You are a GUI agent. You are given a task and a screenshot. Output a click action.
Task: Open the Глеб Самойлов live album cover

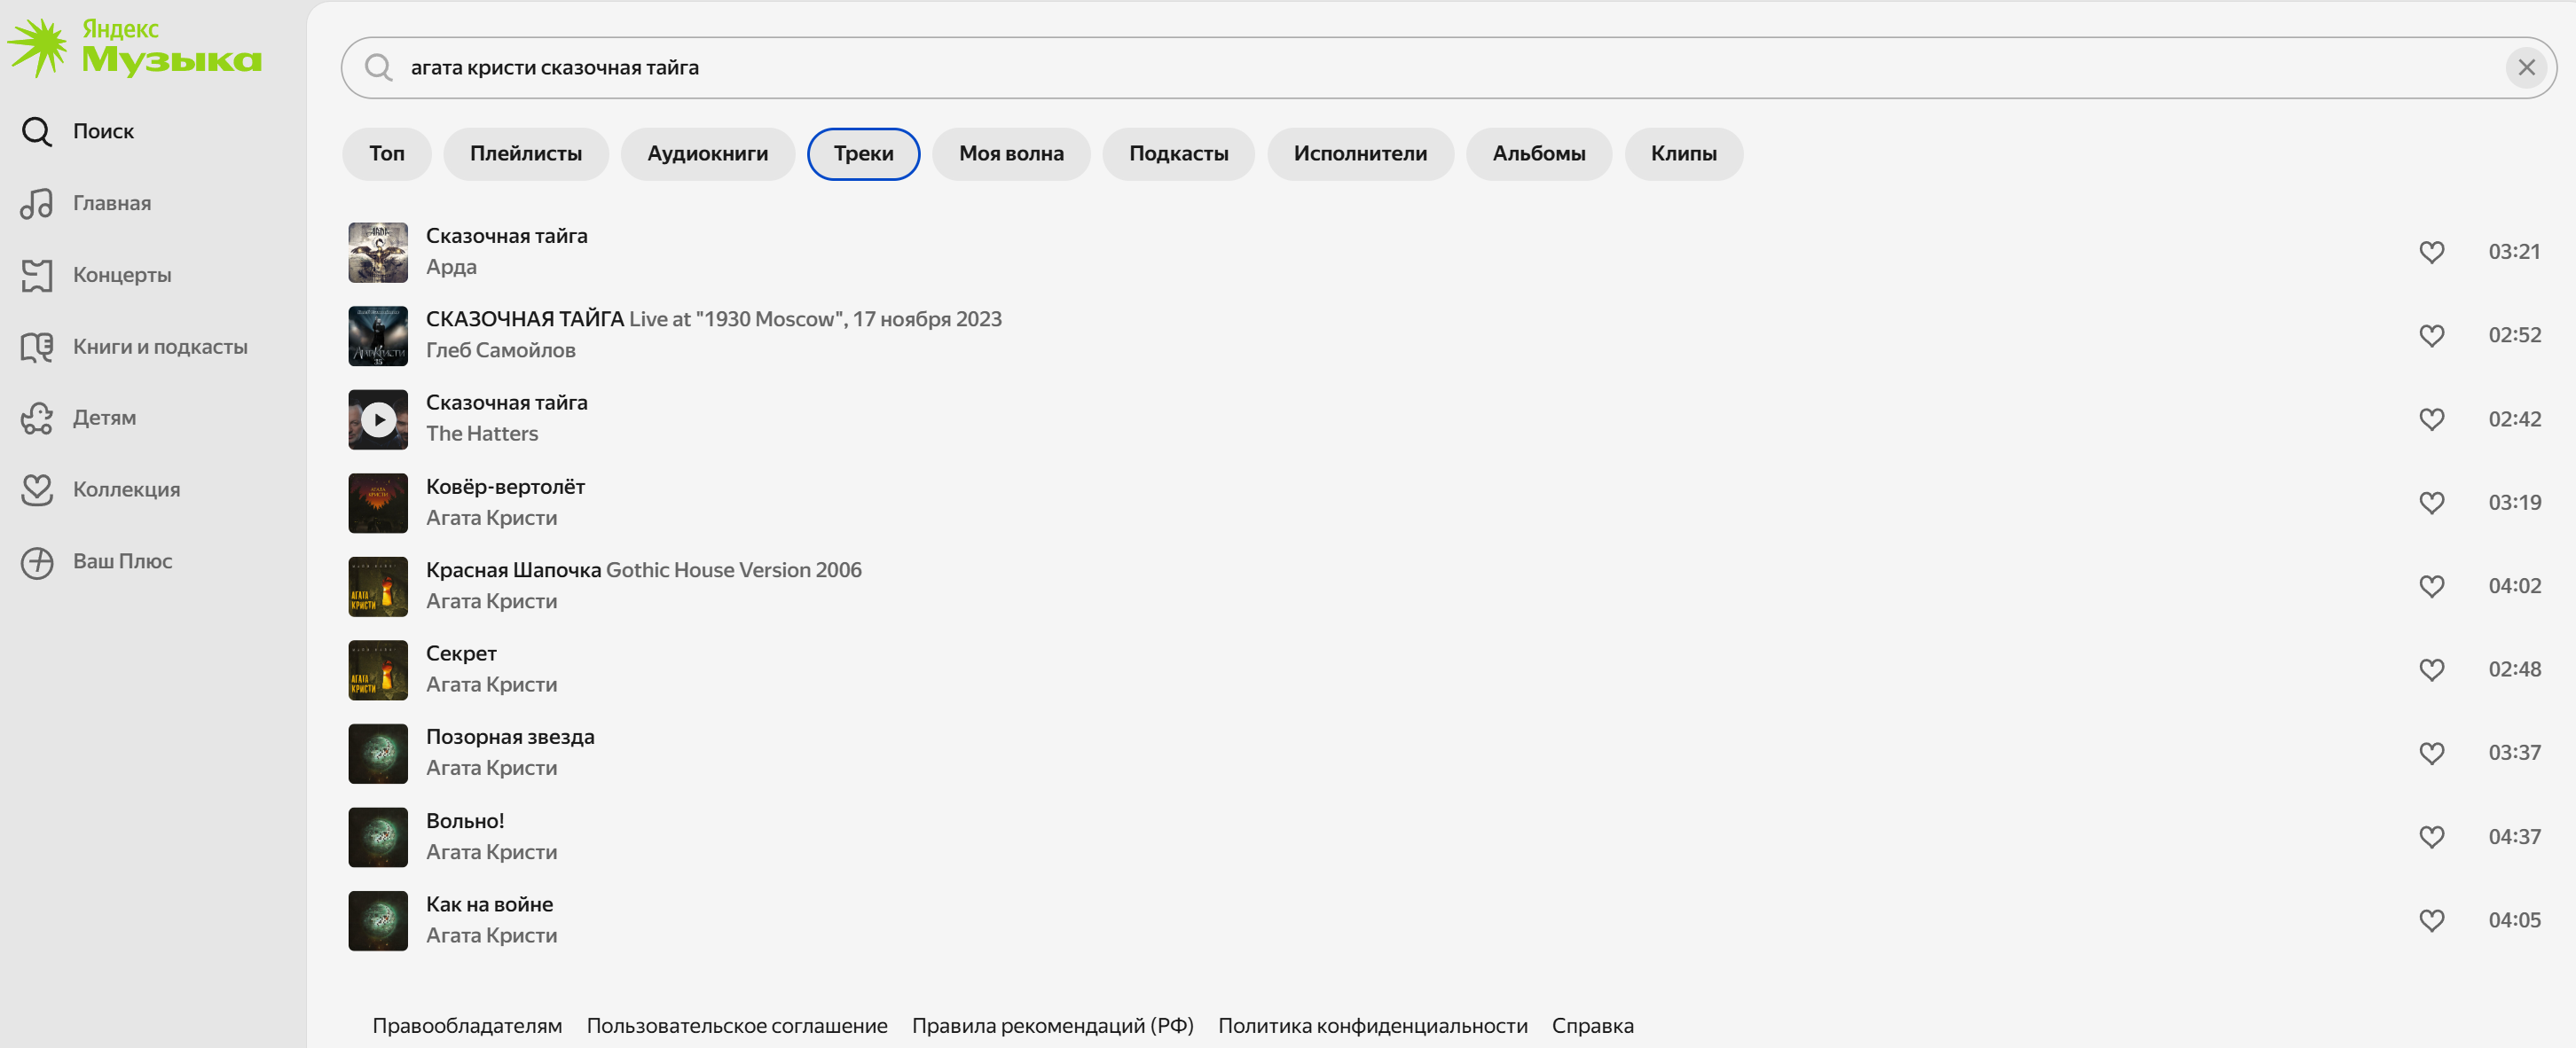click(378, 335)
